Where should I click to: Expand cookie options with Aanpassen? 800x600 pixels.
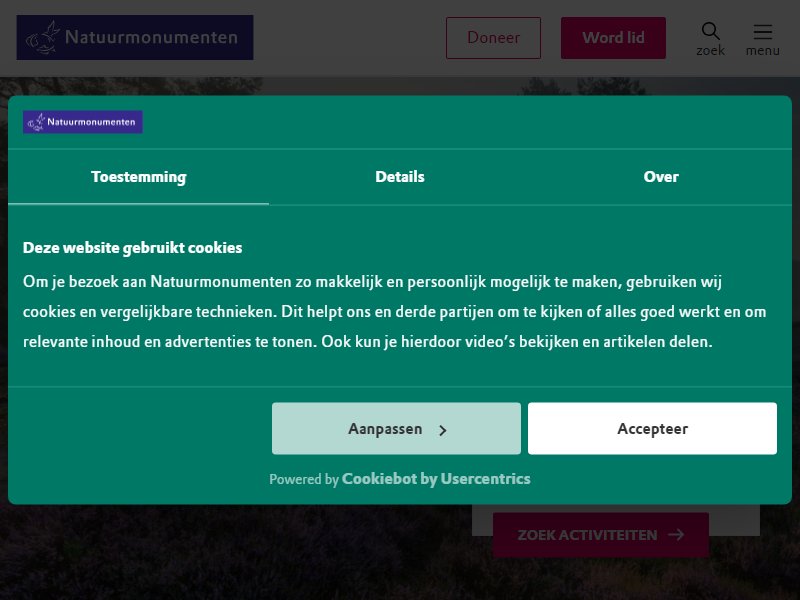point(396,429)
